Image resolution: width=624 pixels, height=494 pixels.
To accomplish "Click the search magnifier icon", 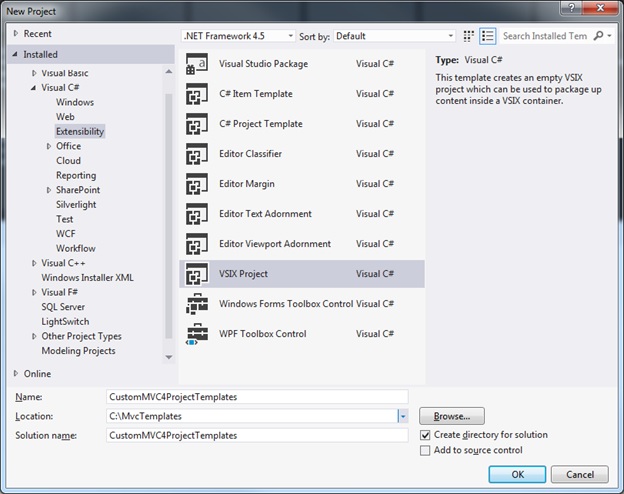I will 598,36.
